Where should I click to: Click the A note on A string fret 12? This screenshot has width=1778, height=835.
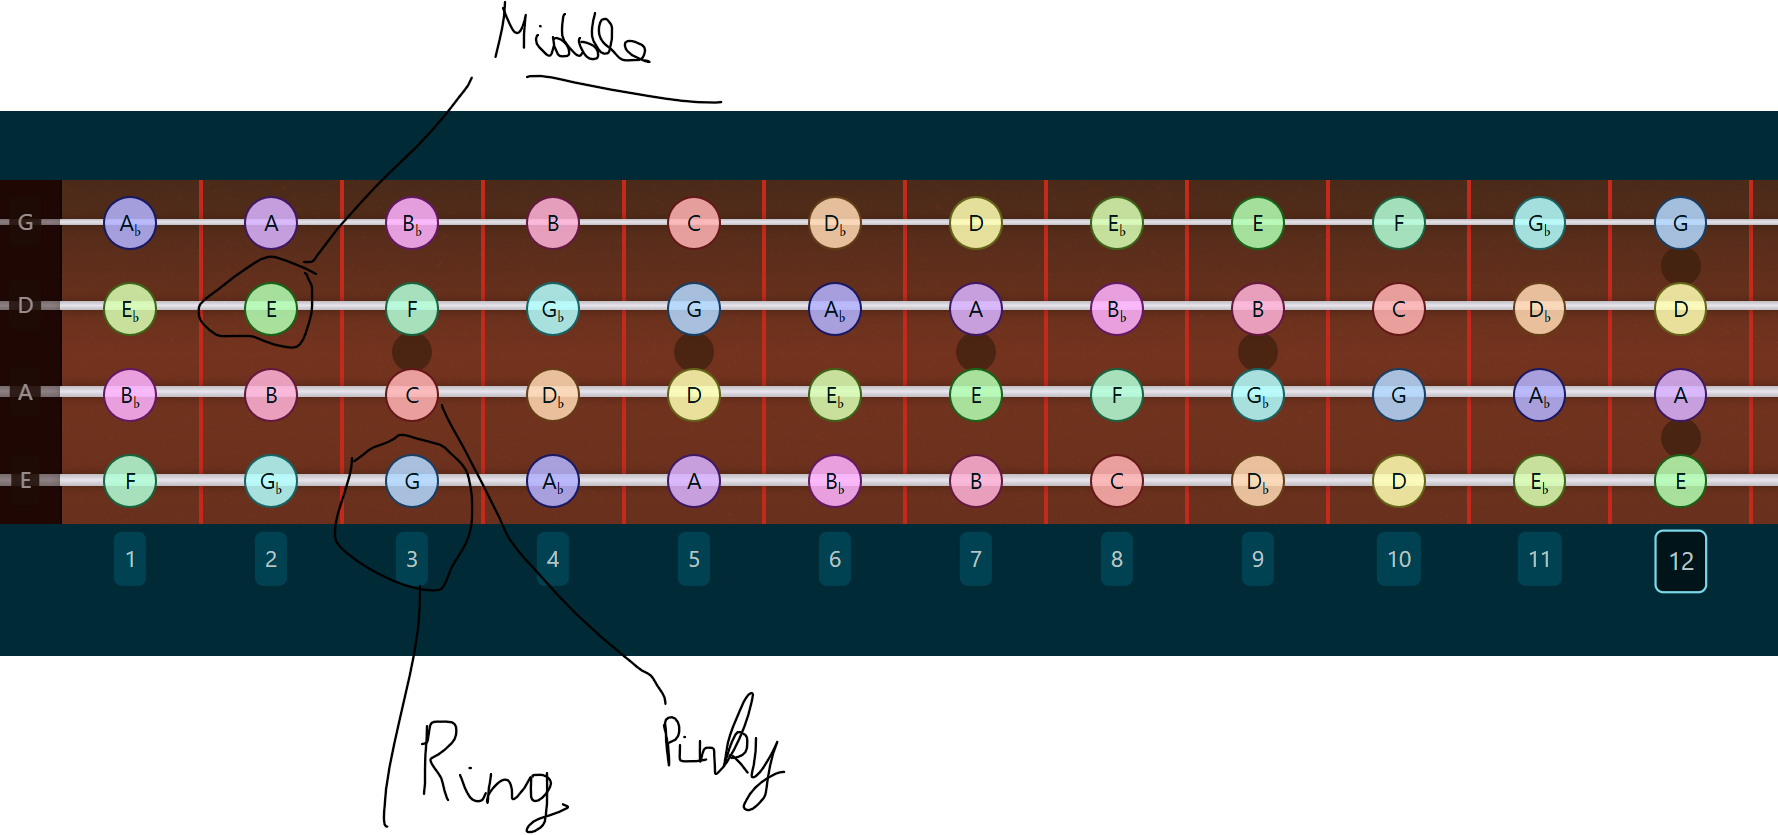1681,395
